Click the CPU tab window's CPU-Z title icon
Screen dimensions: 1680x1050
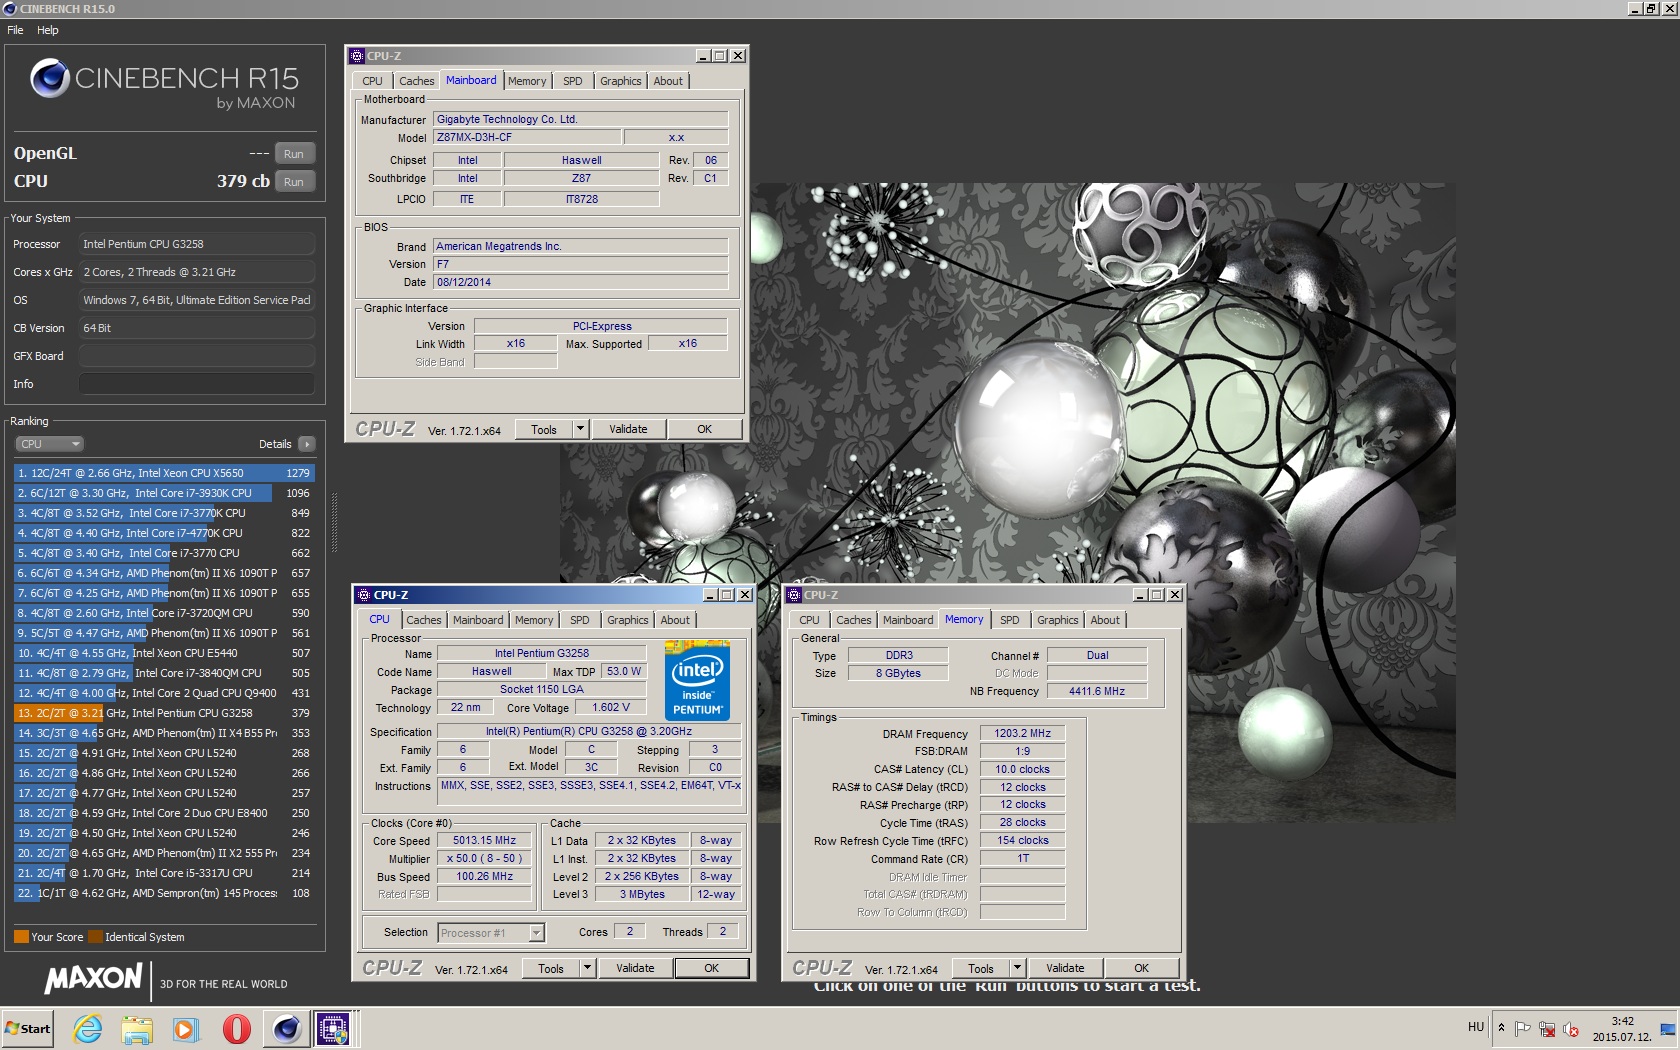pyautogui.click(x=364, y=595)
